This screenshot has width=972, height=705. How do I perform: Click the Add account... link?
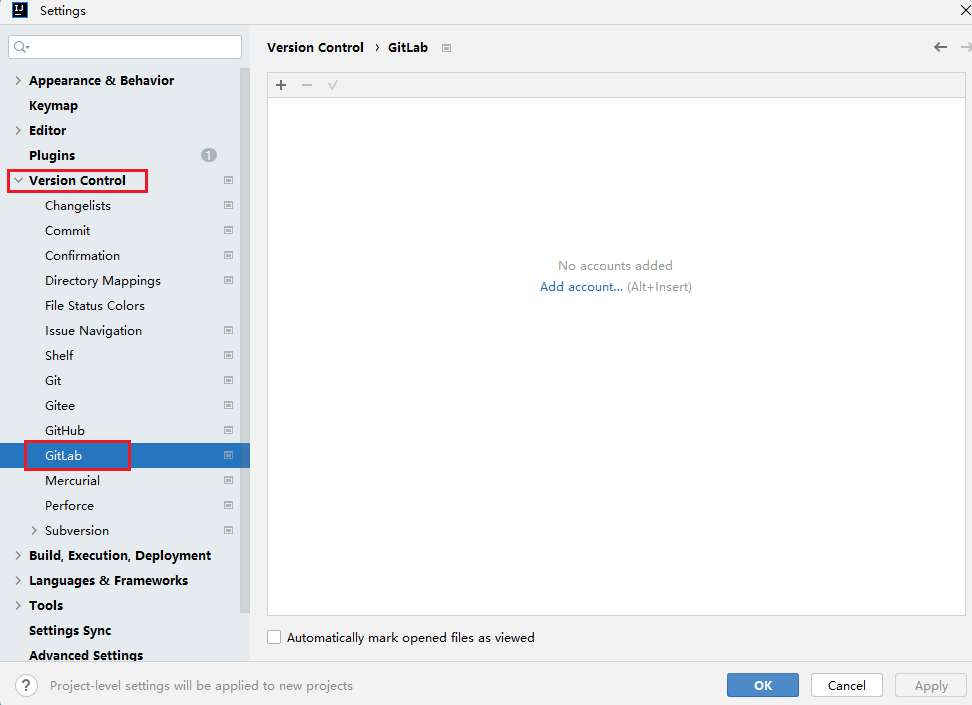(x=581, y=286)
